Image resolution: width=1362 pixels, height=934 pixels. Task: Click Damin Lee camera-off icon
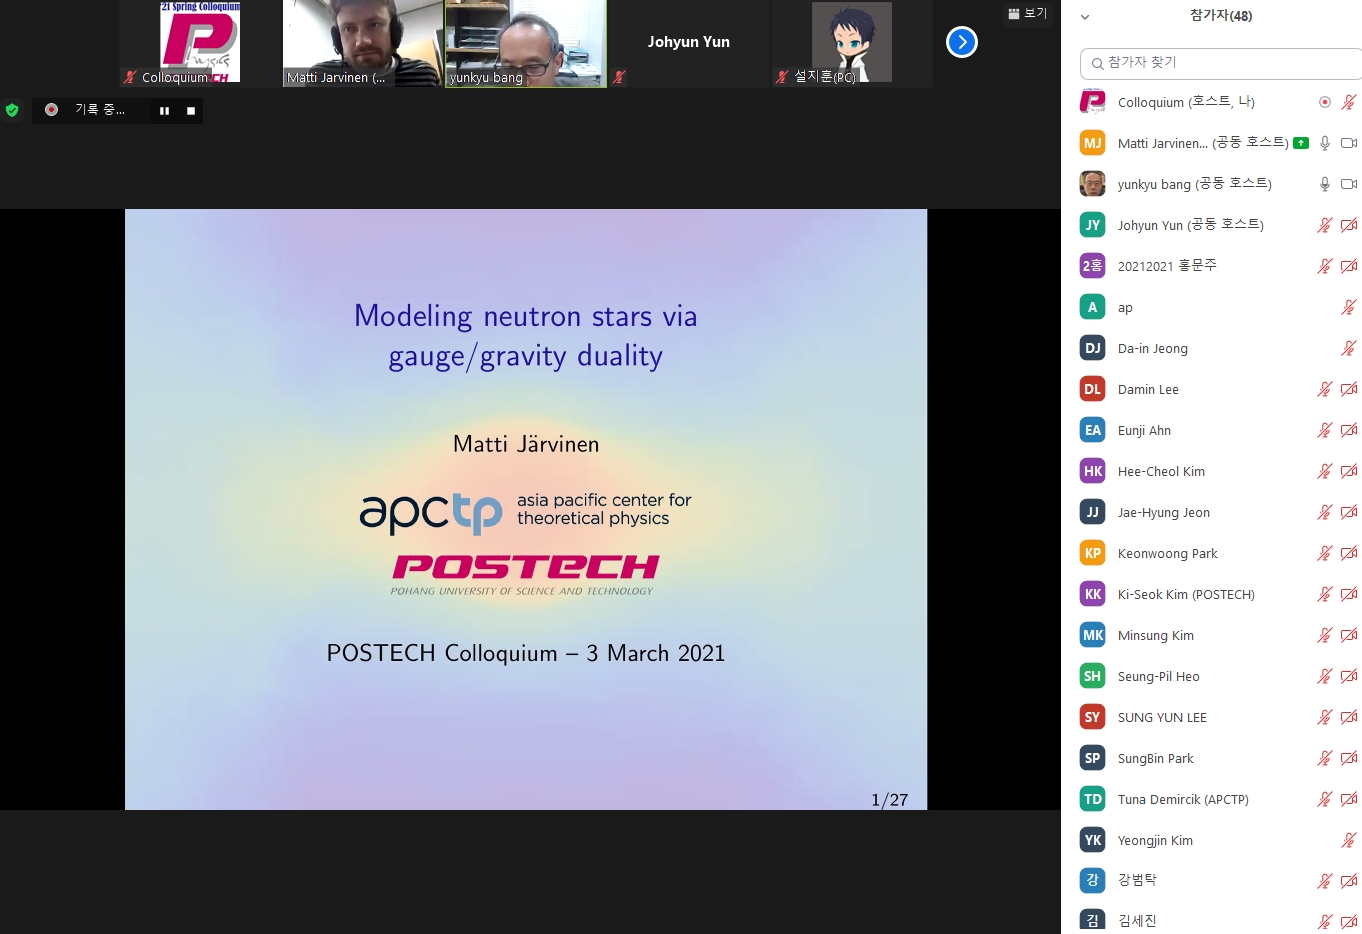tap(1349, 389)
